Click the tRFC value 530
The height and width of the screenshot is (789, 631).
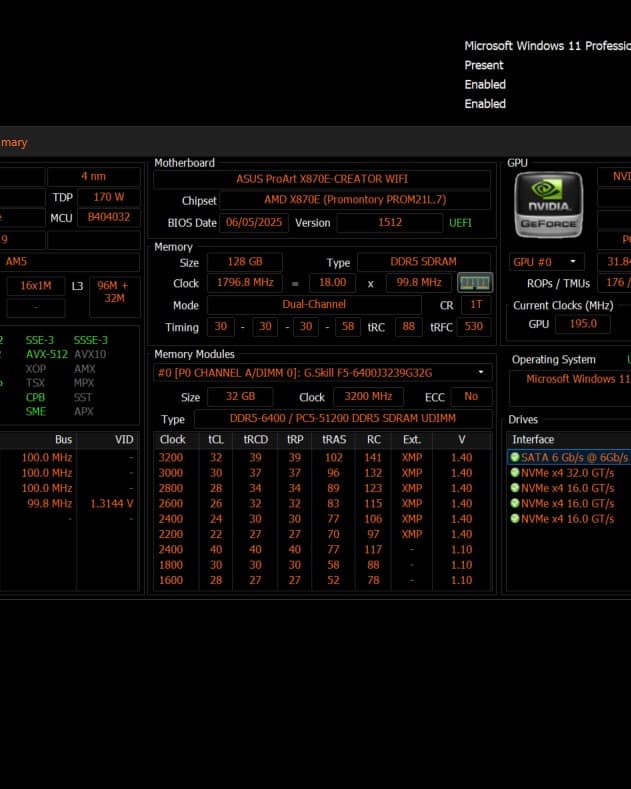tap(474, 327)
